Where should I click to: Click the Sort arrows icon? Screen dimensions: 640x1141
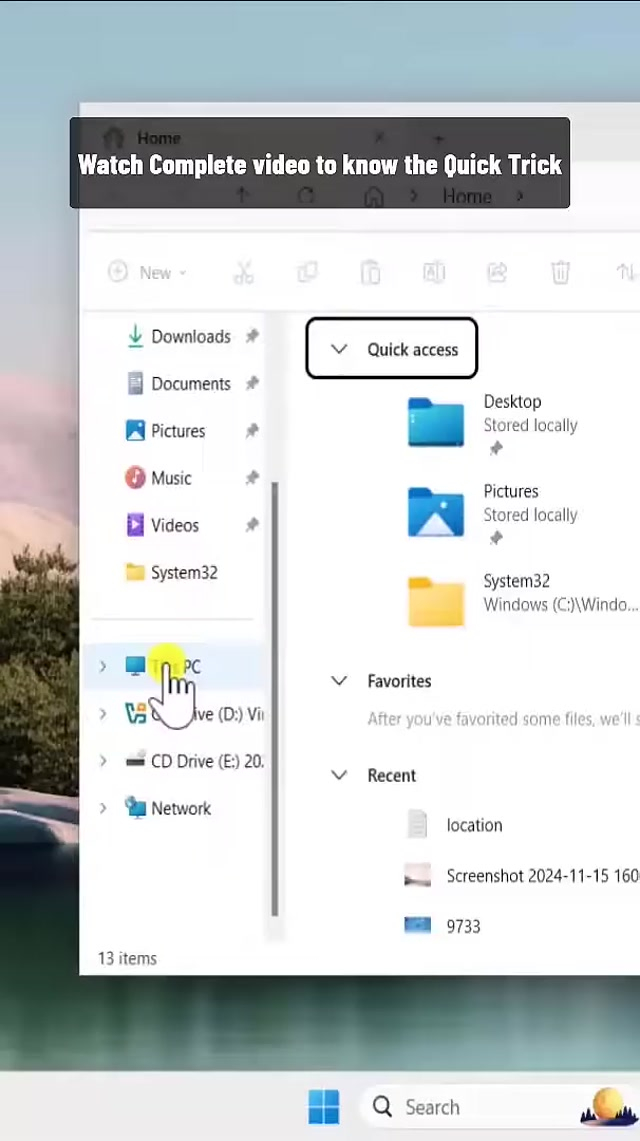click(x=625, y=272)
